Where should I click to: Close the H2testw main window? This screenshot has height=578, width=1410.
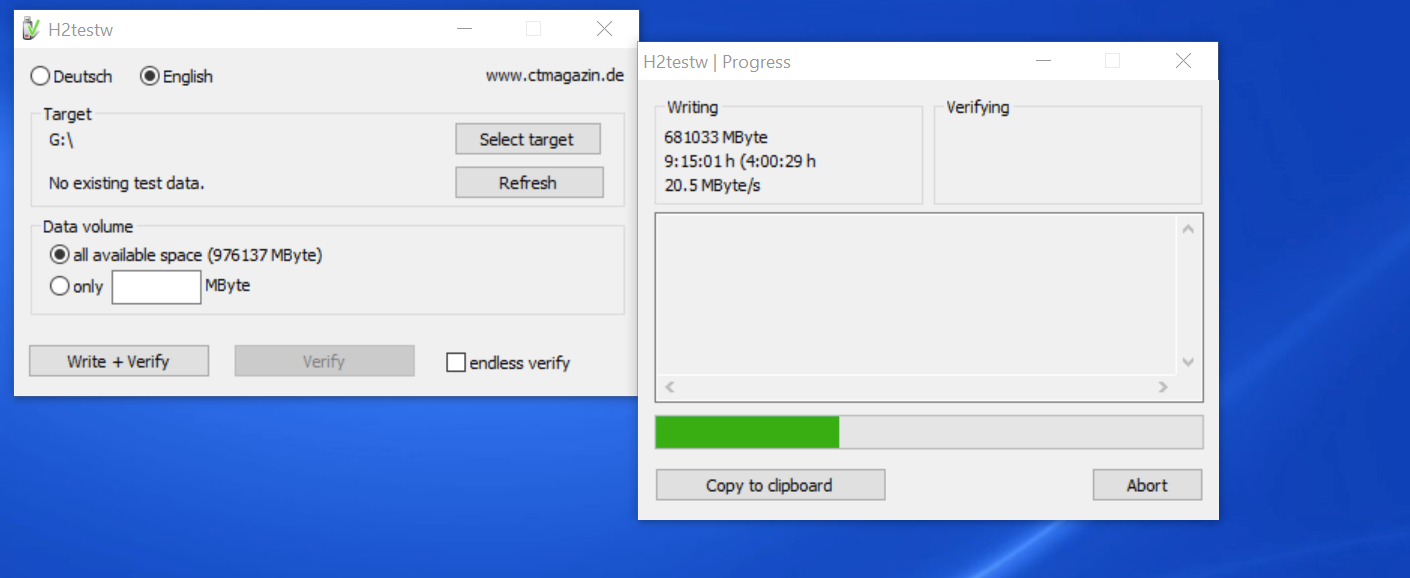pyautogui.click(x=604, y=29)
